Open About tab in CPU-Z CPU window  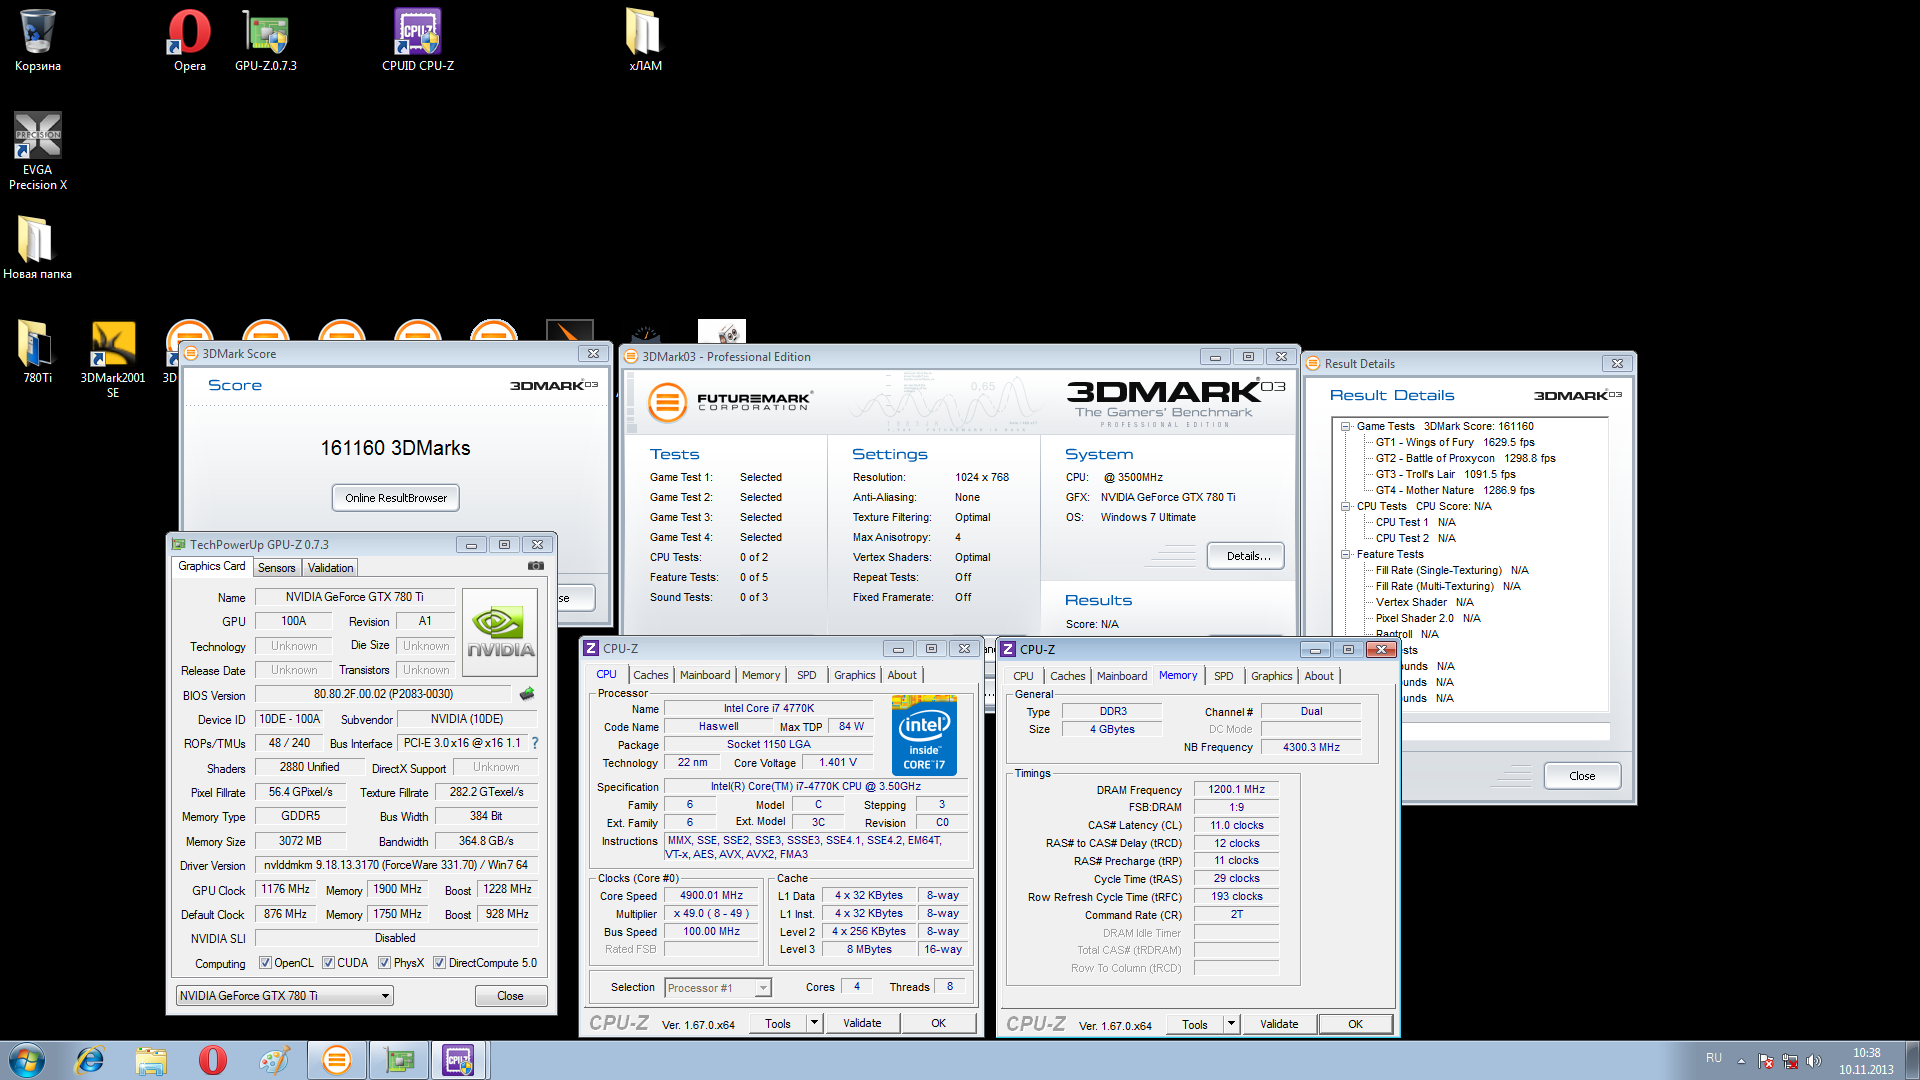tap(902, 675)
